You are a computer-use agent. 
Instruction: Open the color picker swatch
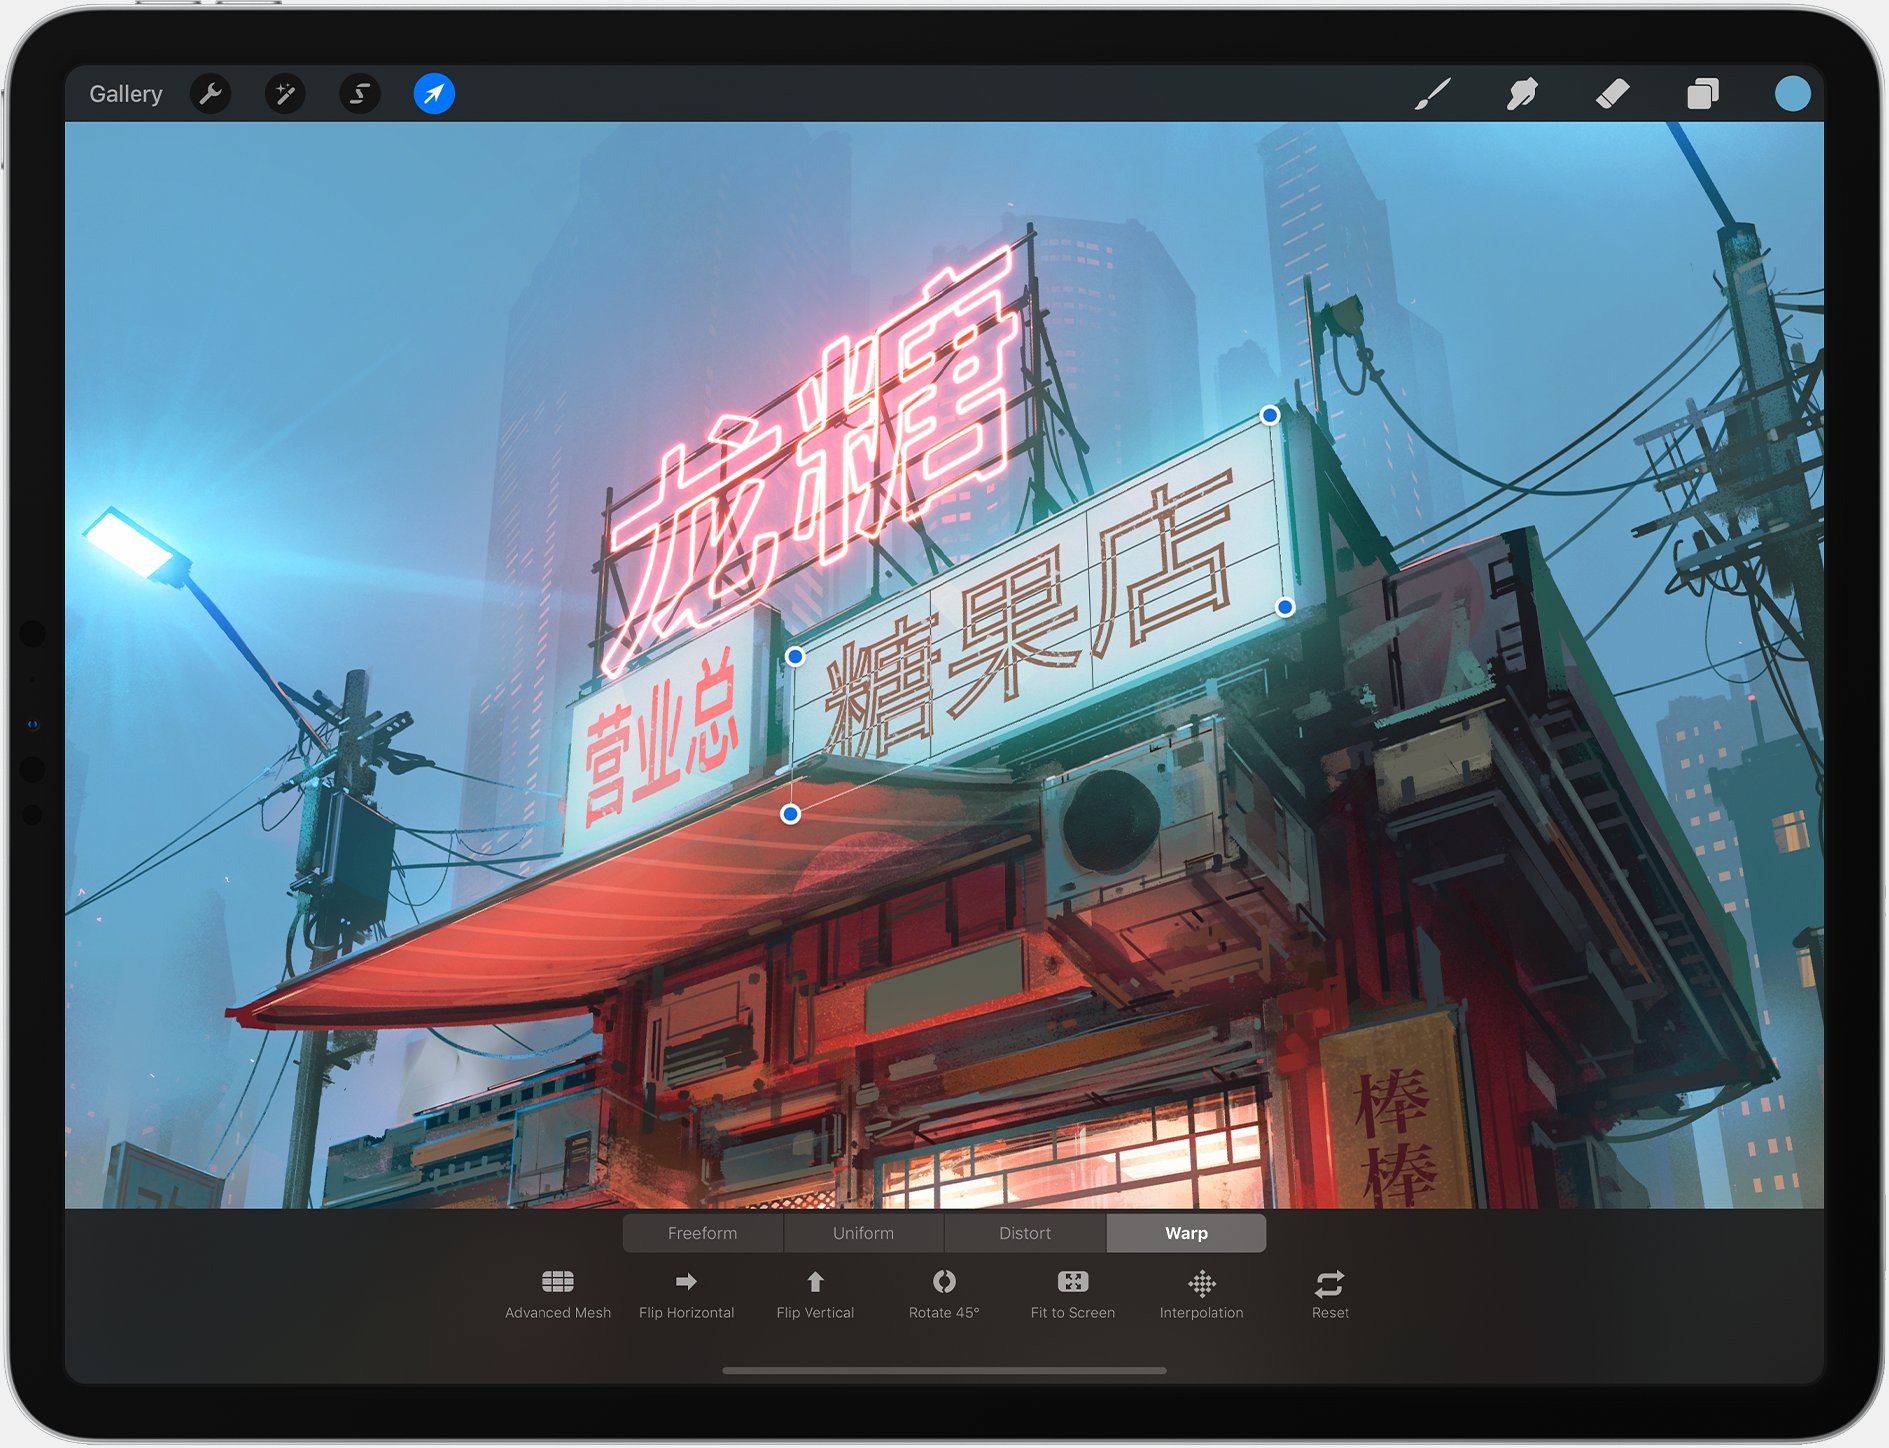[1793, 94]
